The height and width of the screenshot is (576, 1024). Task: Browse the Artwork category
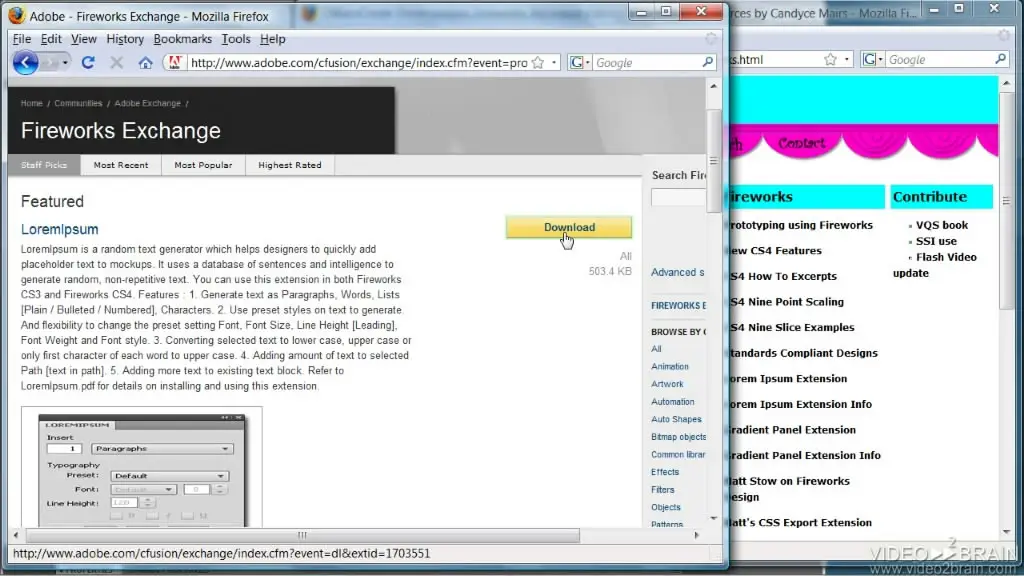[667, 384]
